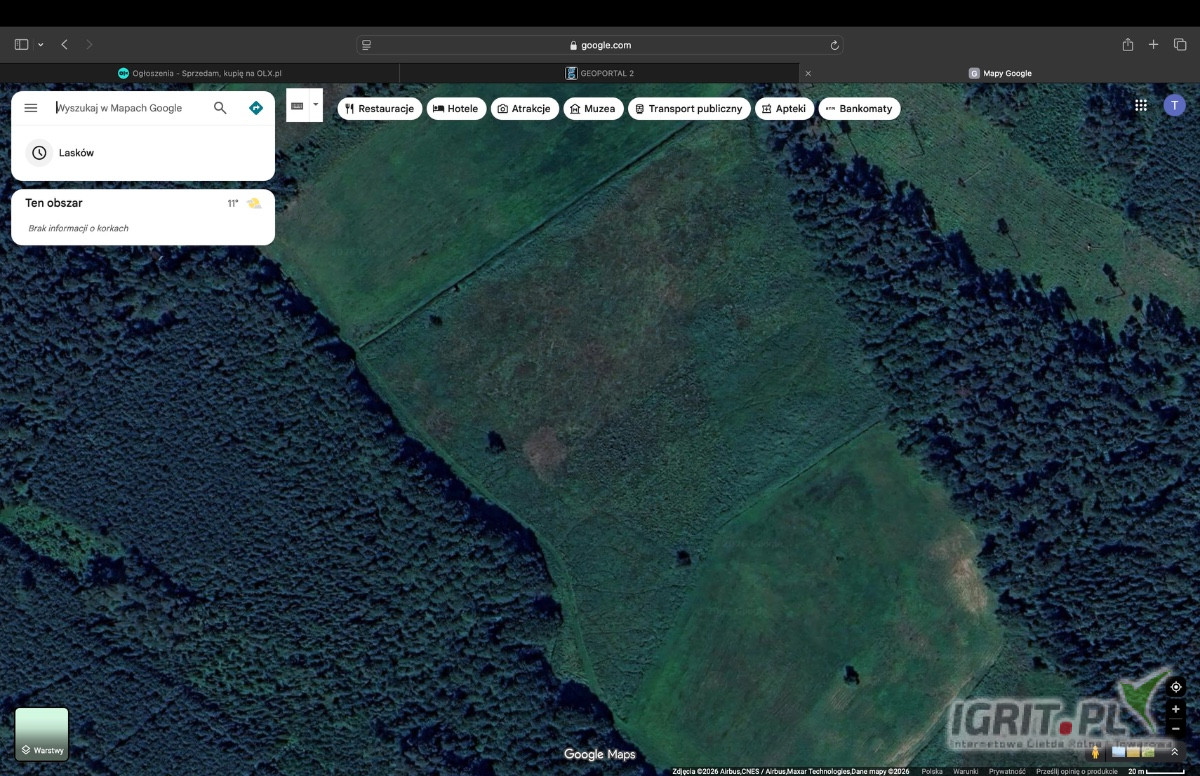Viewport: 1200px width, 776px height.
Task: Open the Google apps grid
Action: [x=1141, y=105]
